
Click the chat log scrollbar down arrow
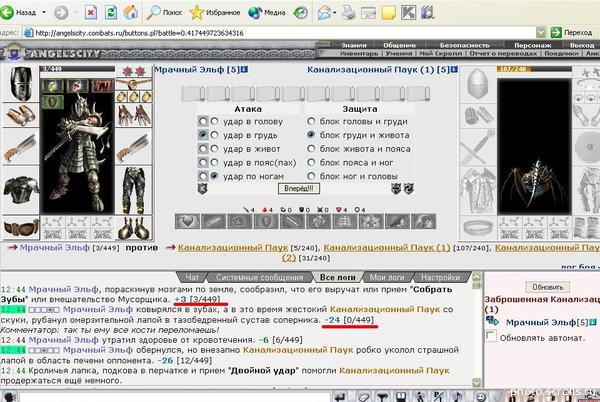tap(476, 382)
